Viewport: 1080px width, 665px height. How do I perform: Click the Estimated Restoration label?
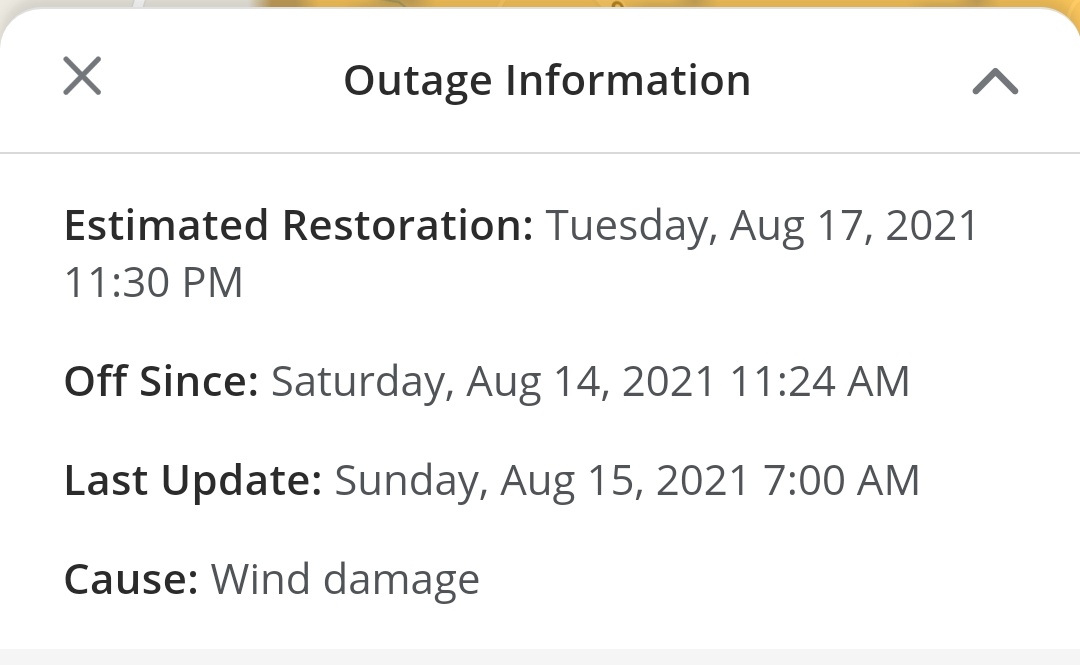(298, 225)
